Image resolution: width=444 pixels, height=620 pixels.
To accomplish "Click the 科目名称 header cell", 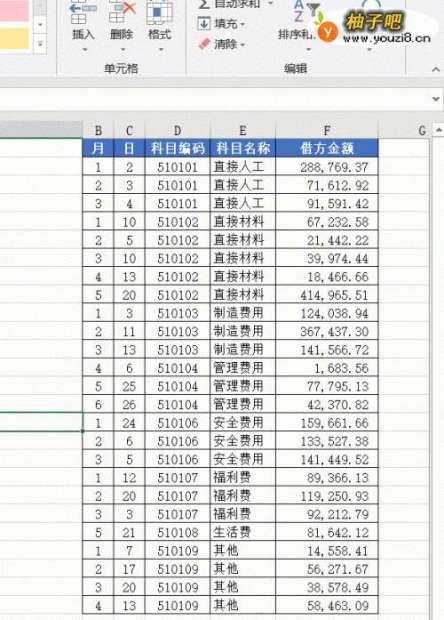I will 243,148.
